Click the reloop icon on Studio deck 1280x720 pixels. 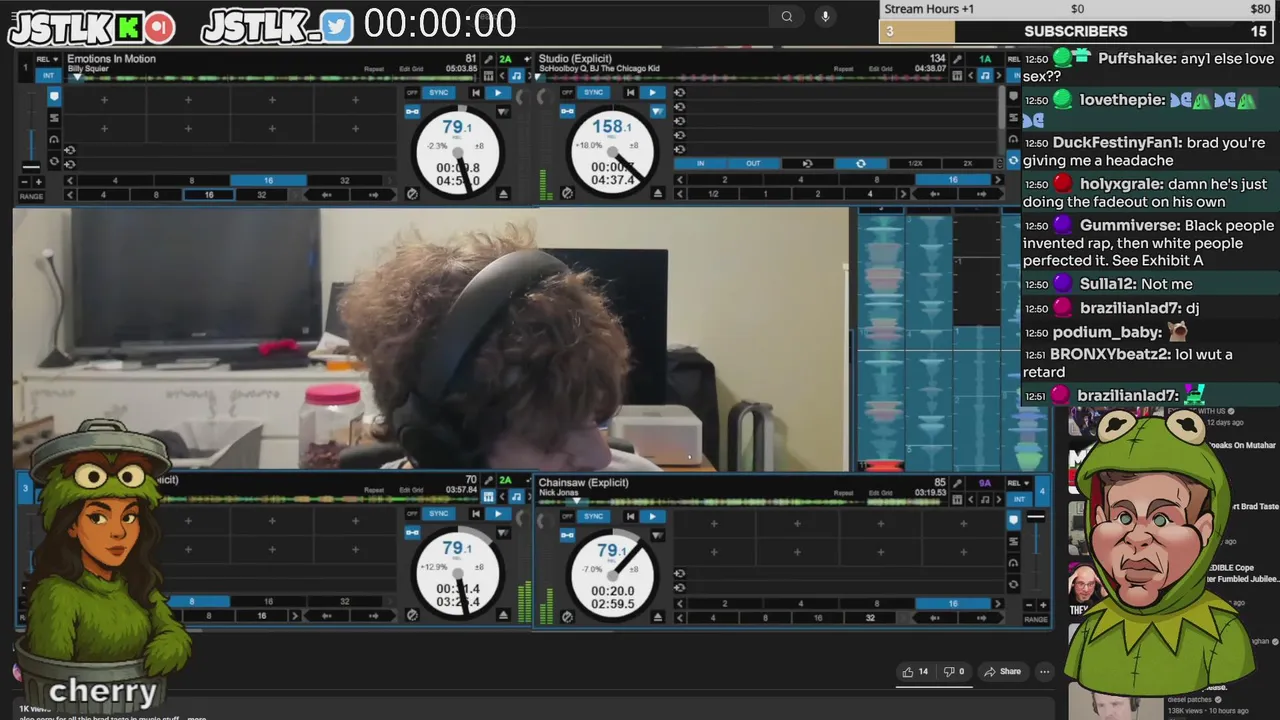tap(807, 163)
